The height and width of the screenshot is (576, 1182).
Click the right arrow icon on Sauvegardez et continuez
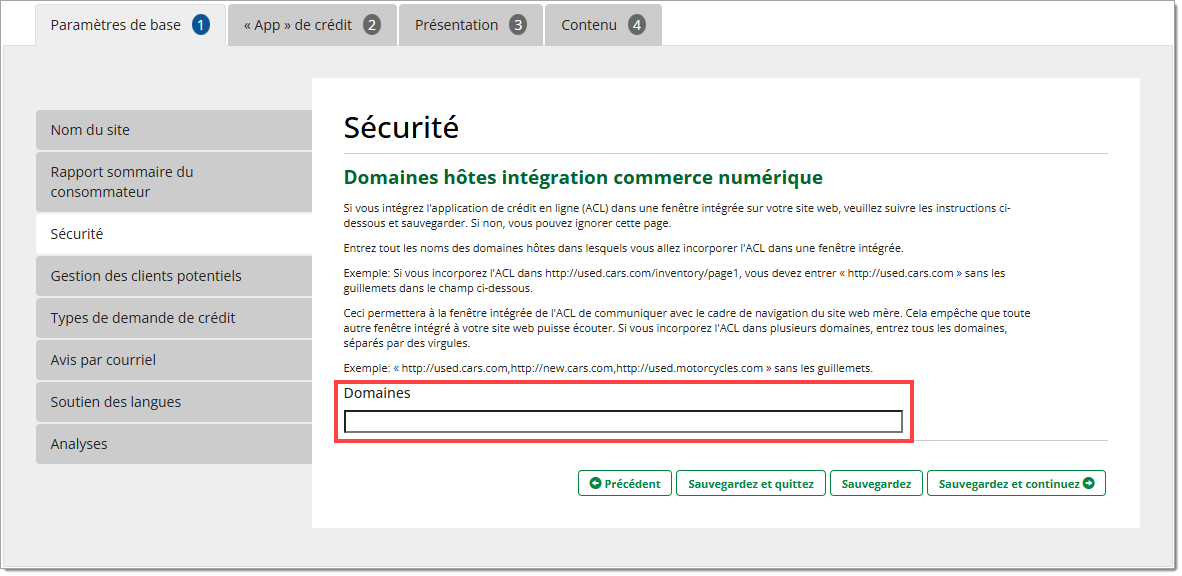tap(1089, 484)
